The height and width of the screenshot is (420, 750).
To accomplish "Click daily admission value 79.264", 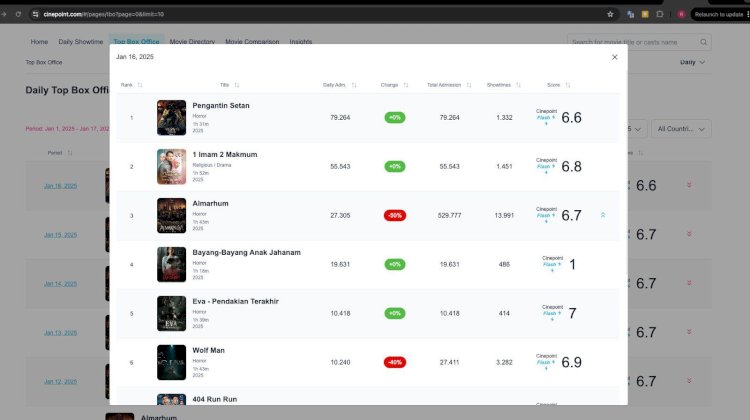I will pyautogui.click(x=340, y=118).
